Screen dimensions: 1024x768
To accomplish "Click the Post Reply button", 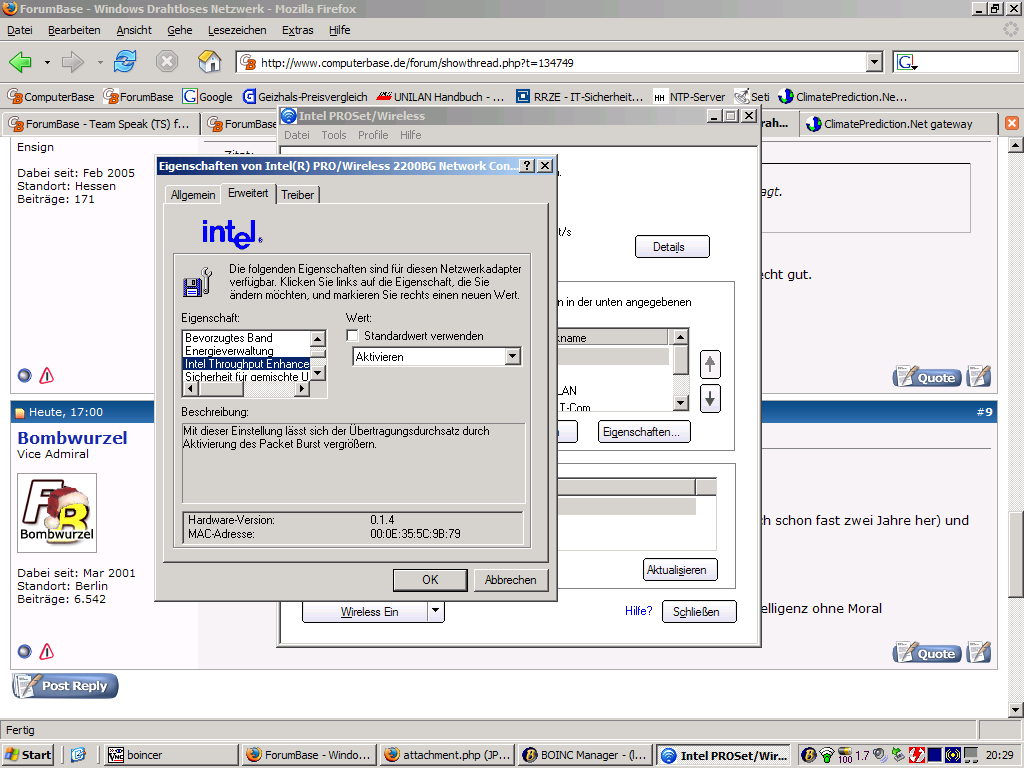I will [x=65, y=686].
